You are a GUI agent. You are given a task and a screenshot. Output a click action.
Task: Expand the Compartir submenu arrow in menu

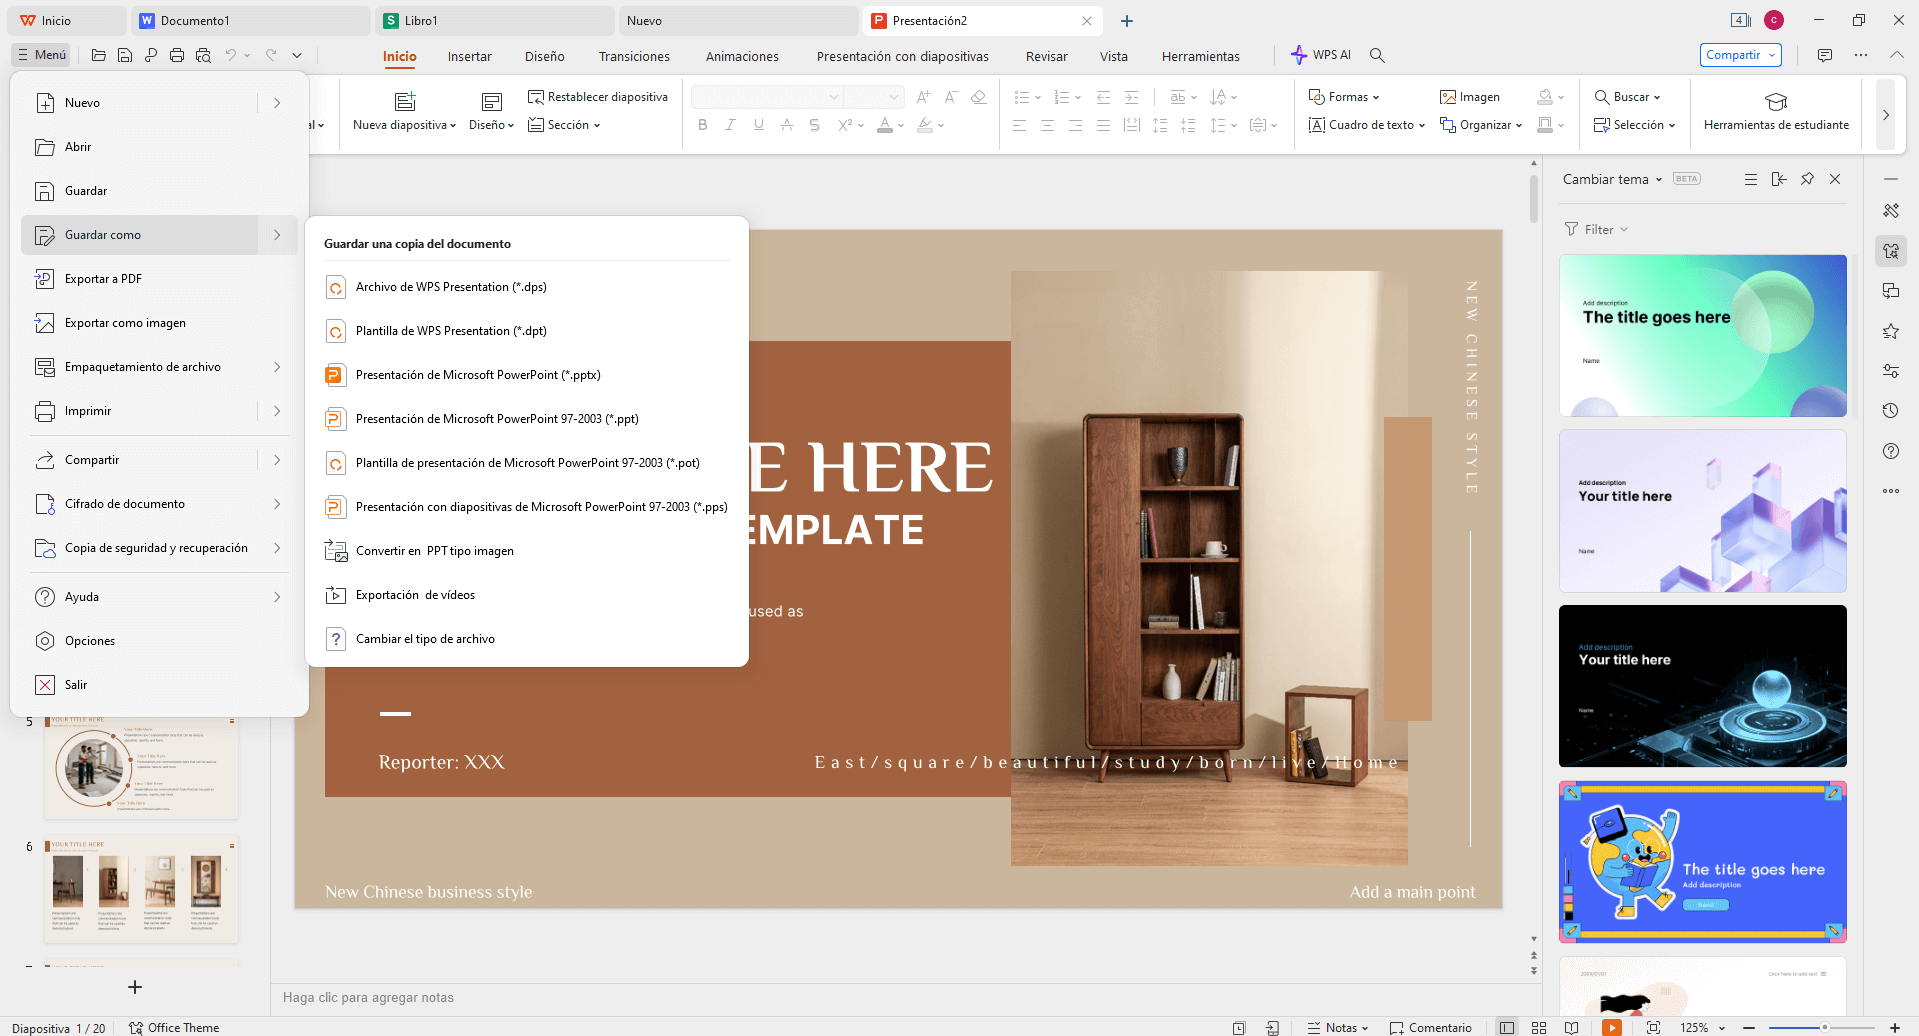point(277,460)
